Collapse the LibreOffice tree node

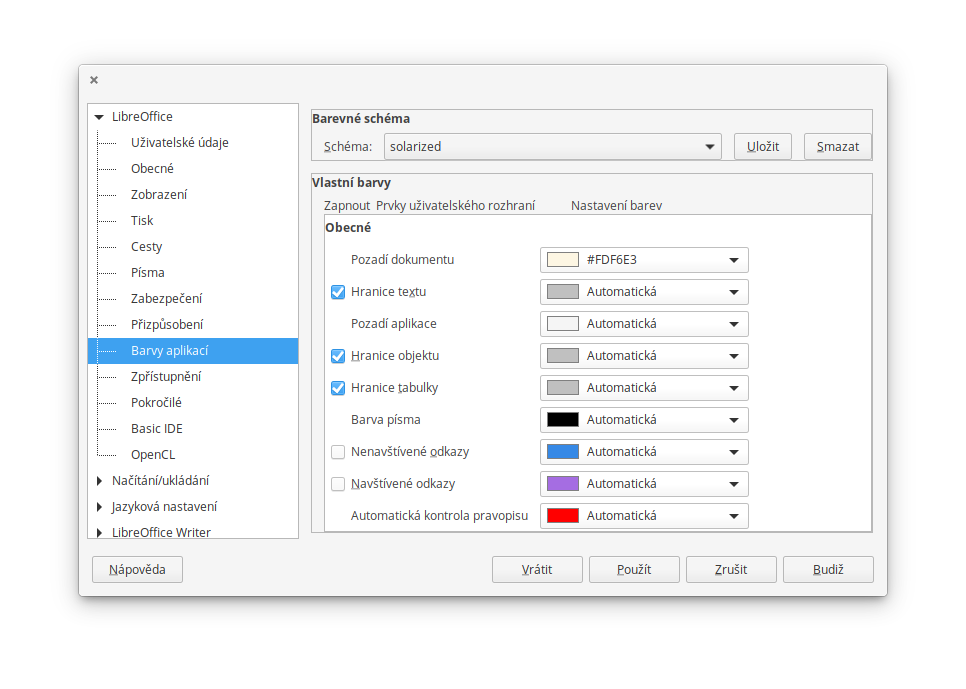click(x=99, y=116)
